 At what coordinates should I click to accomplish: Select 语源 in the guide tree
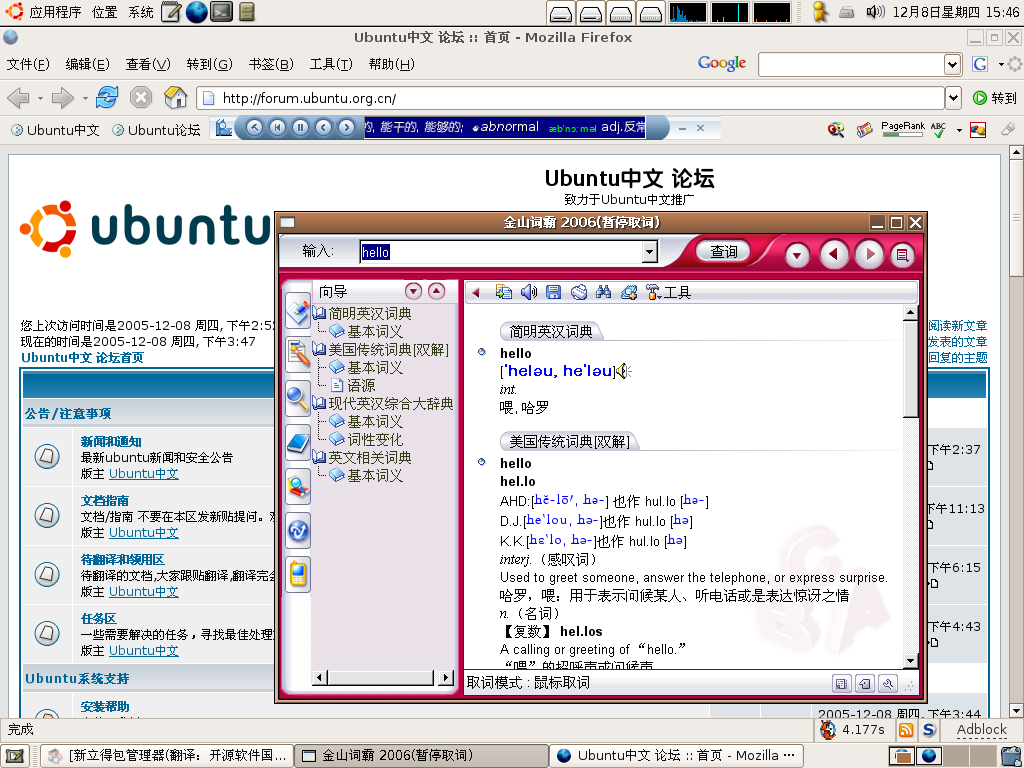(x=361, y=385)
